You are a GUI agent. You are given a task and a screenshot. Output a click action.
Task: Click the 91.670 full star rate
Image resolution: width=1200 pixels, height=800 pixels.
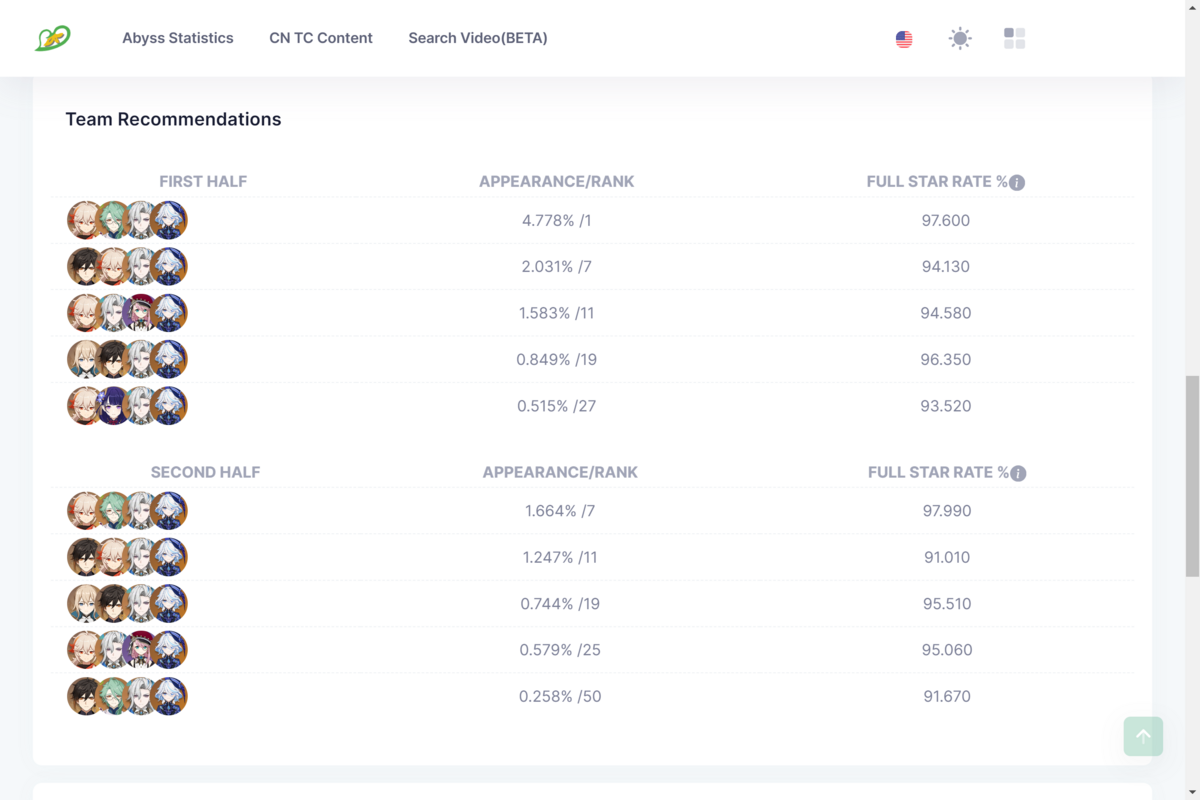(947, 697)
